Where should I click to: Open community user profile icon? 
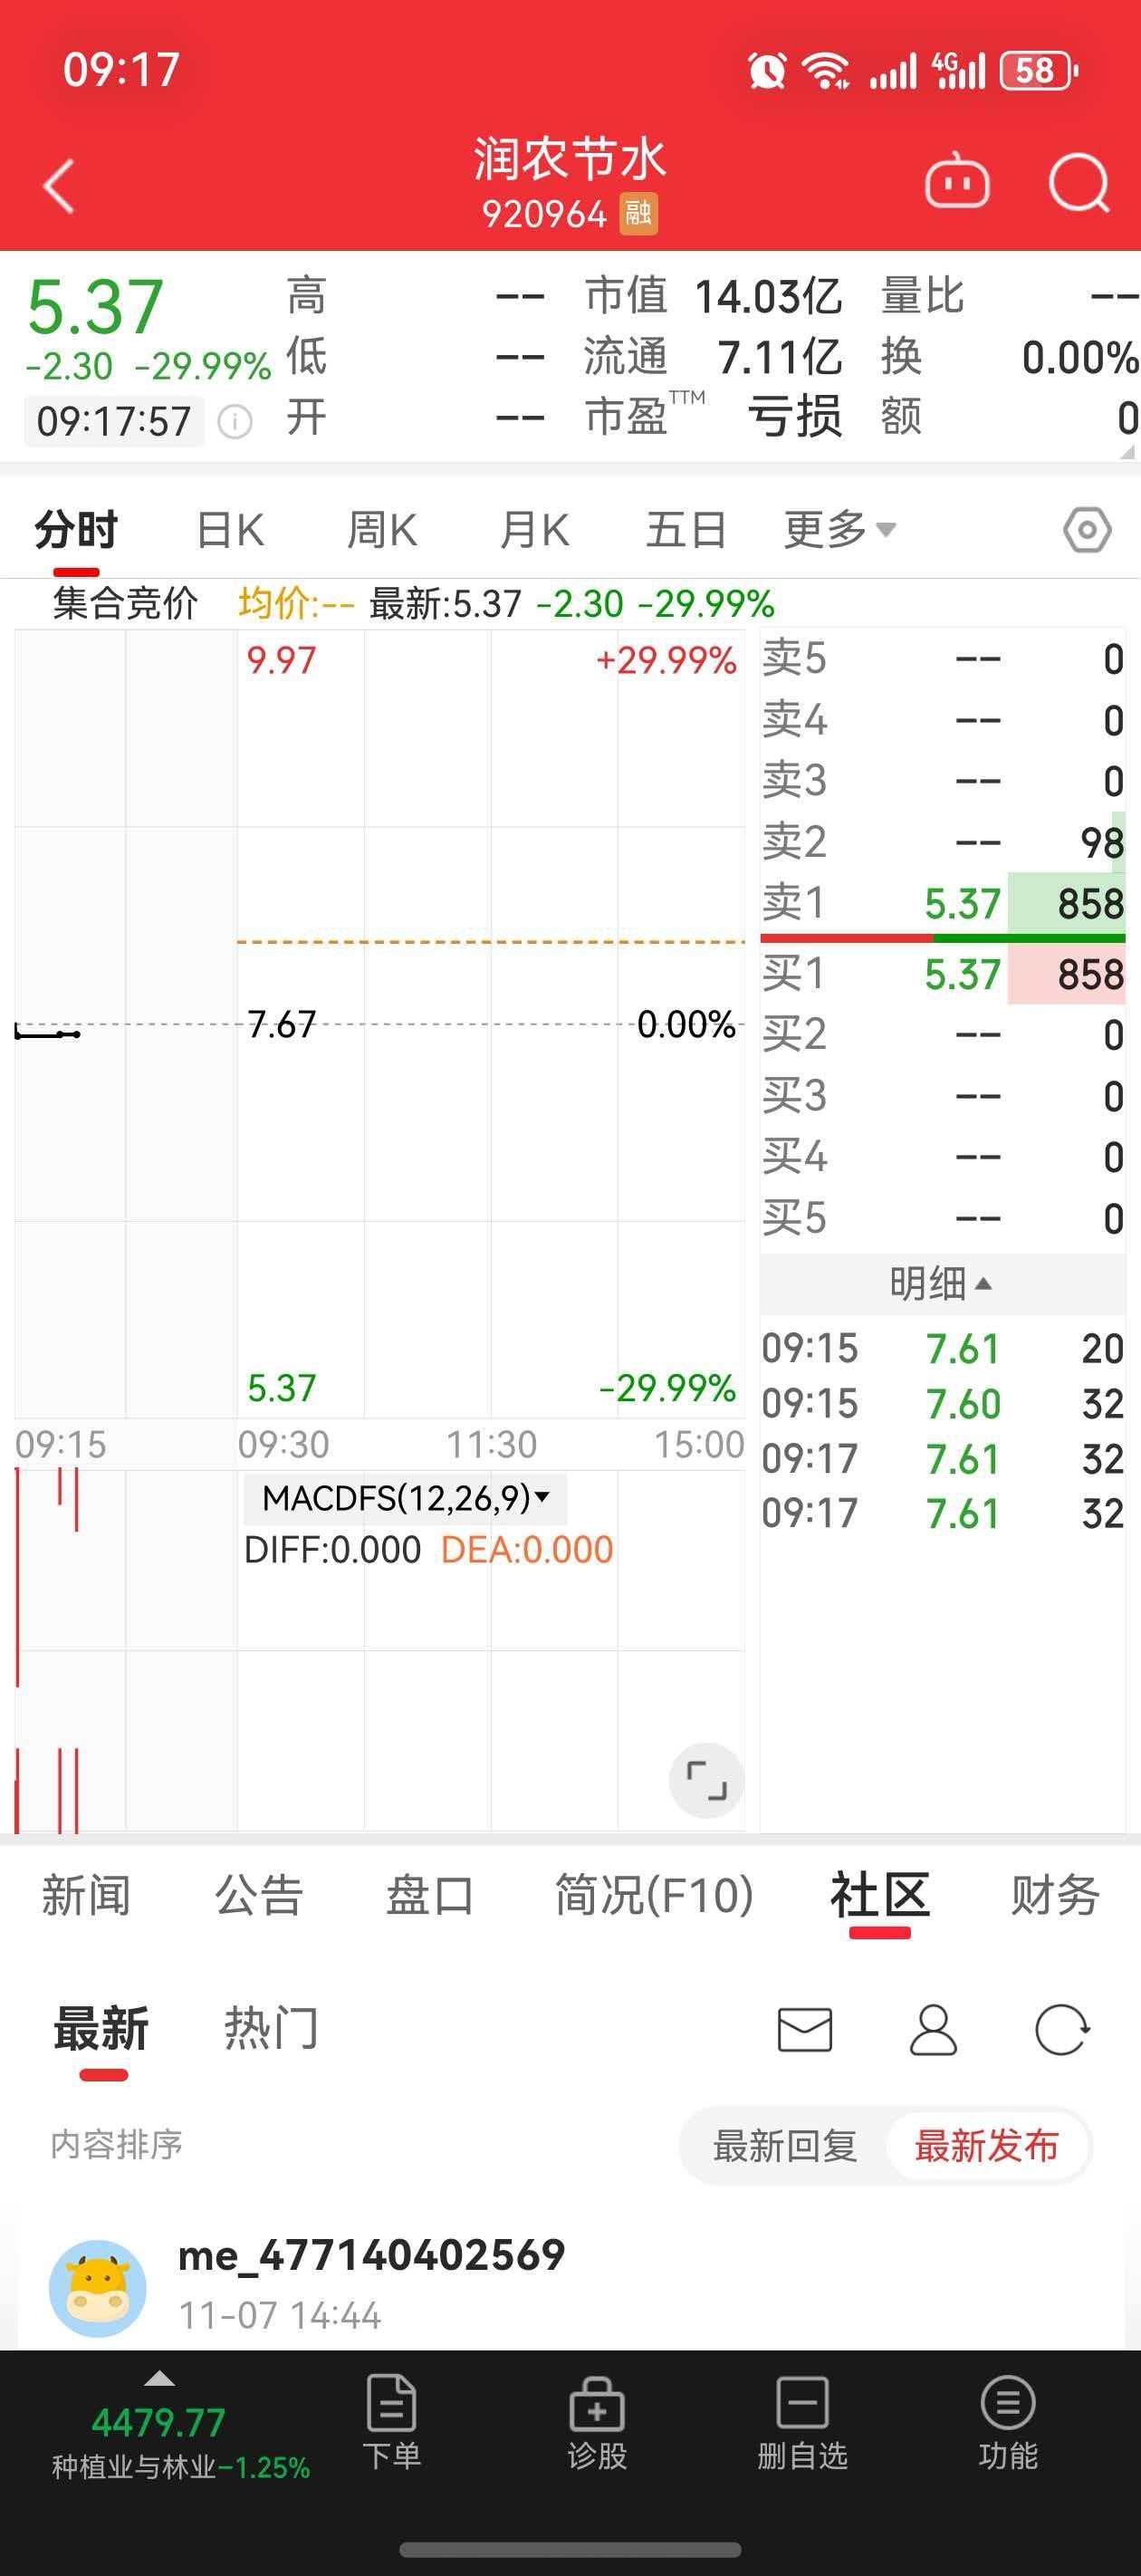pos(933,2029)
